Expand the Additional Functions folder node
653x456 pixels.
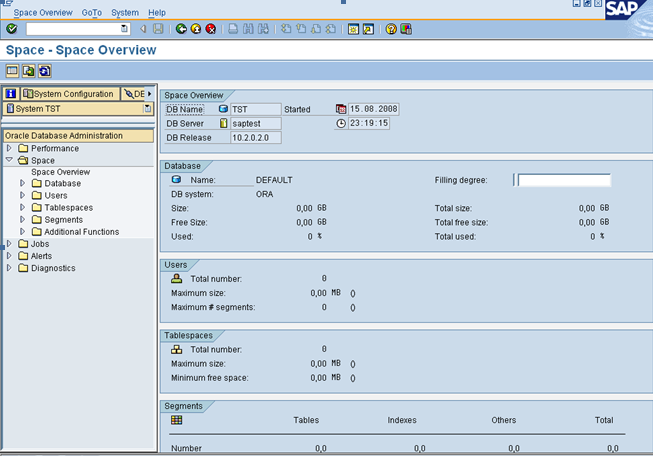pos(22,231)
